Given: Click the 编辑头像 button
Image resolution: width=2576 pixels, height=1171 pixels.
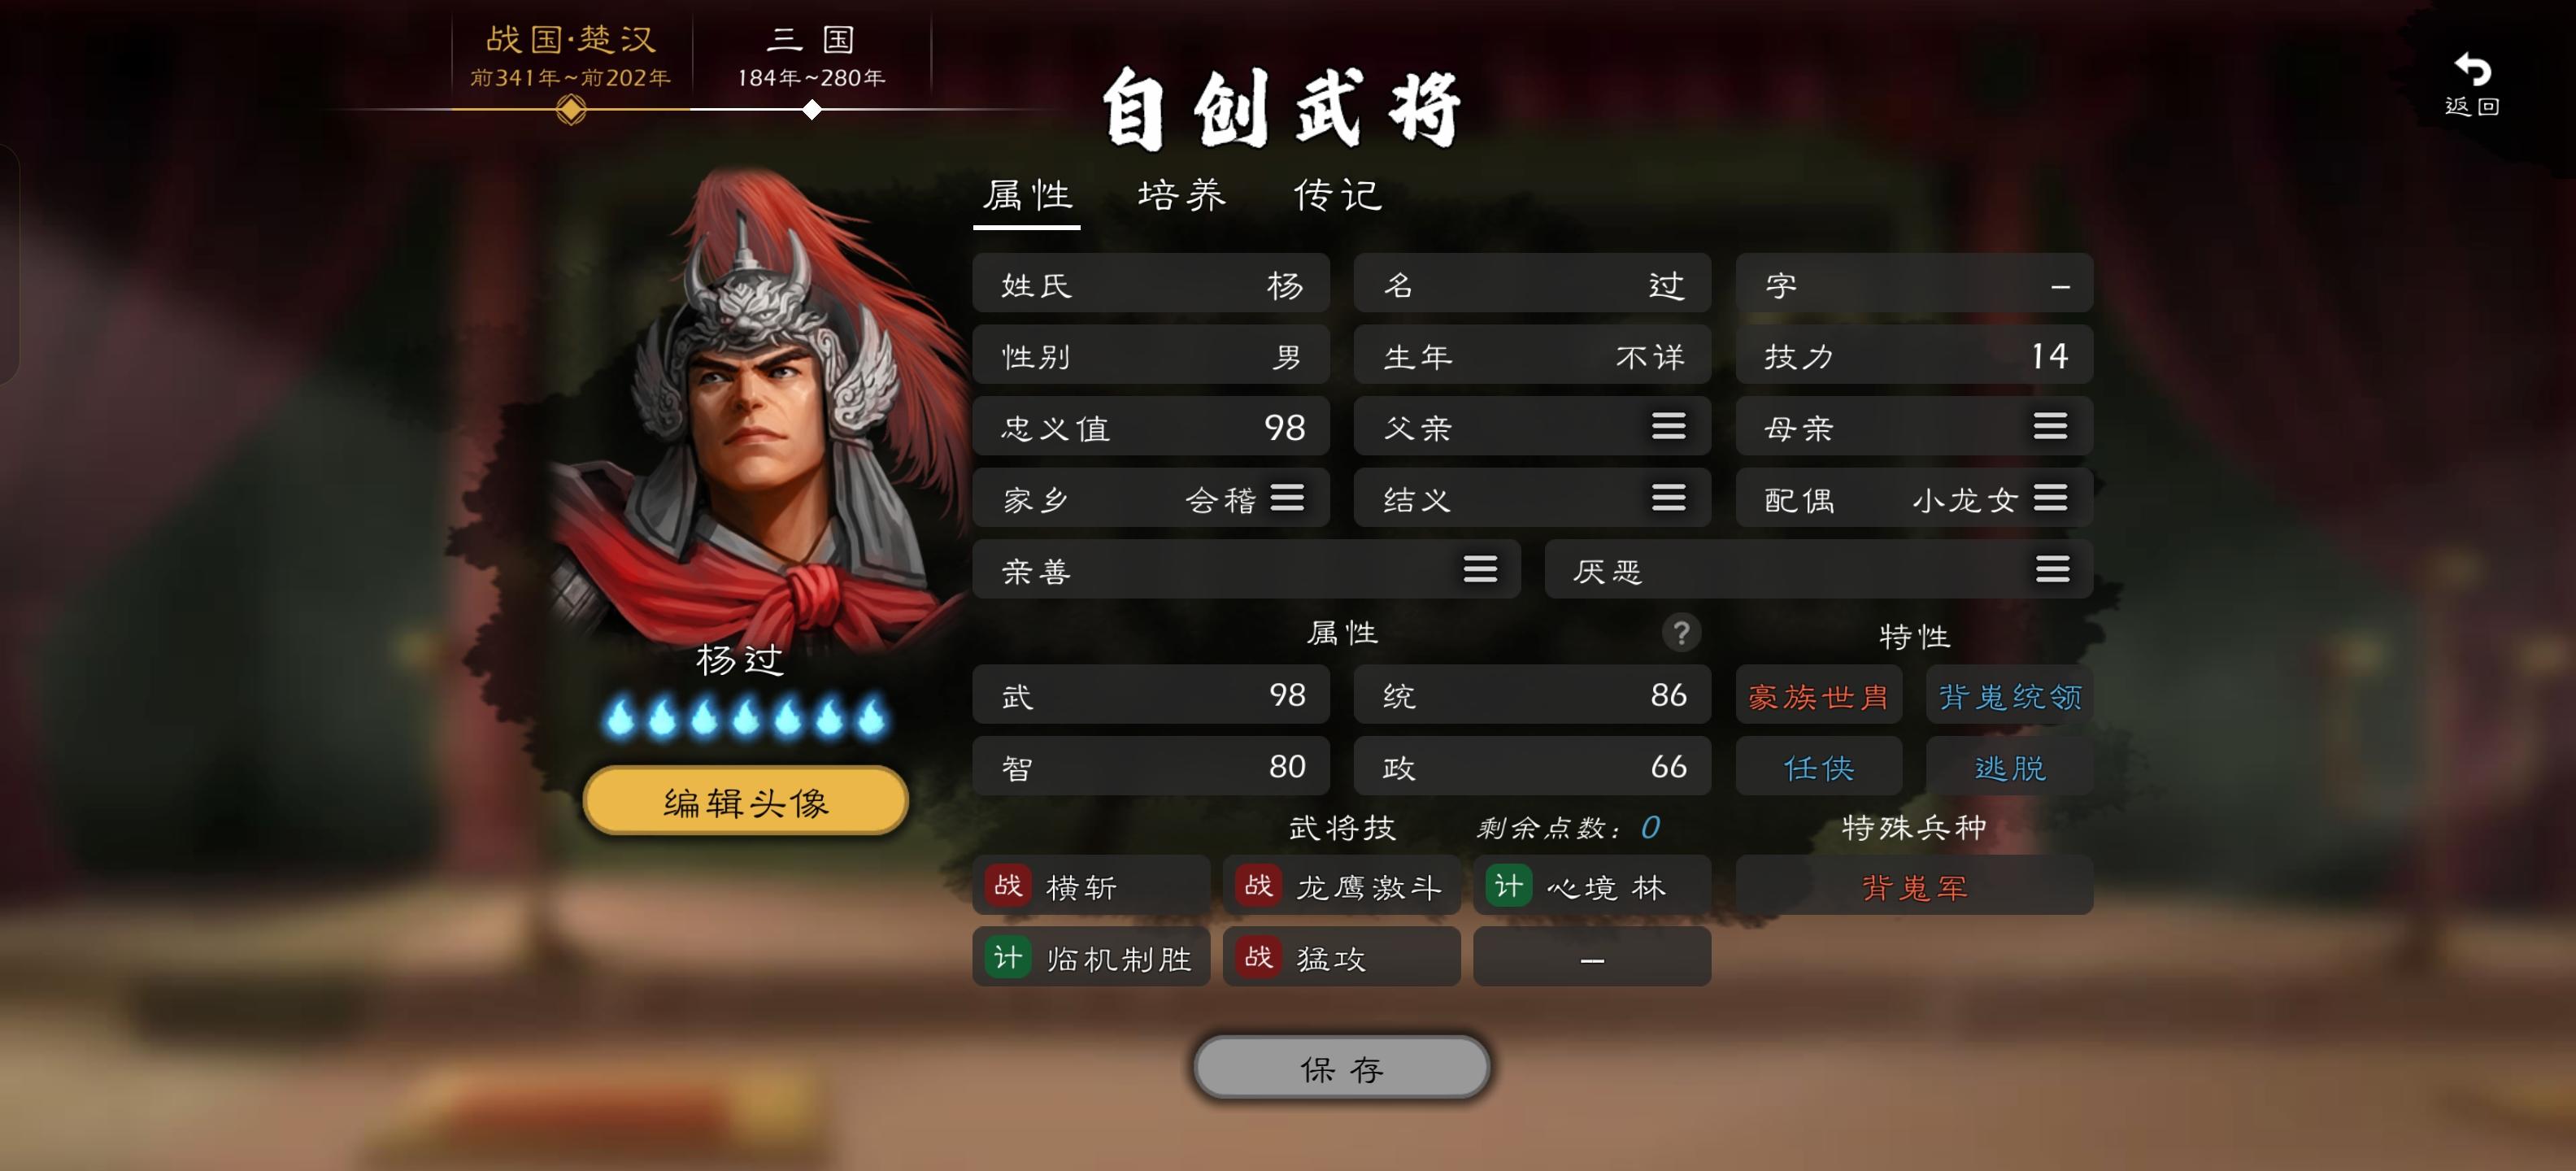Looking at the screenshot, I should click(746, 801).
